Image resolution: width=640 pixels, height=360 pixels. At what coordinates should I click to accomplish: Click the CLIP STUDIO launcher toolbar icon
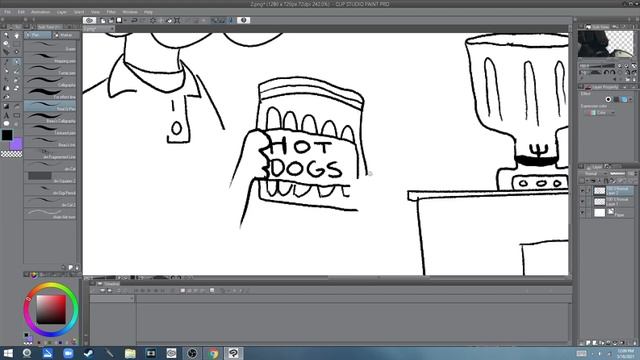[89, 20]
